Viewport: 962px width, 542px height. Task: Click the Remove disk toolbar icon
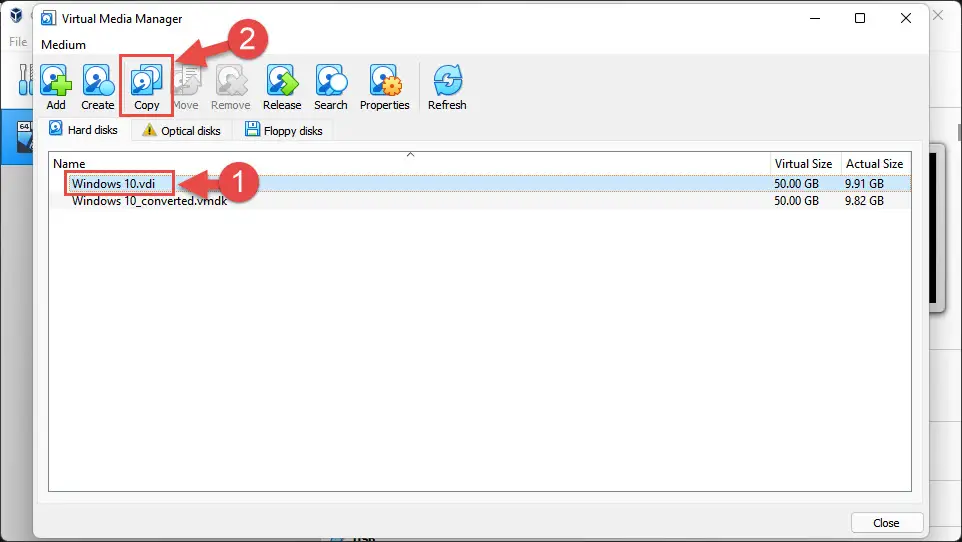click(x=231, y=86)
